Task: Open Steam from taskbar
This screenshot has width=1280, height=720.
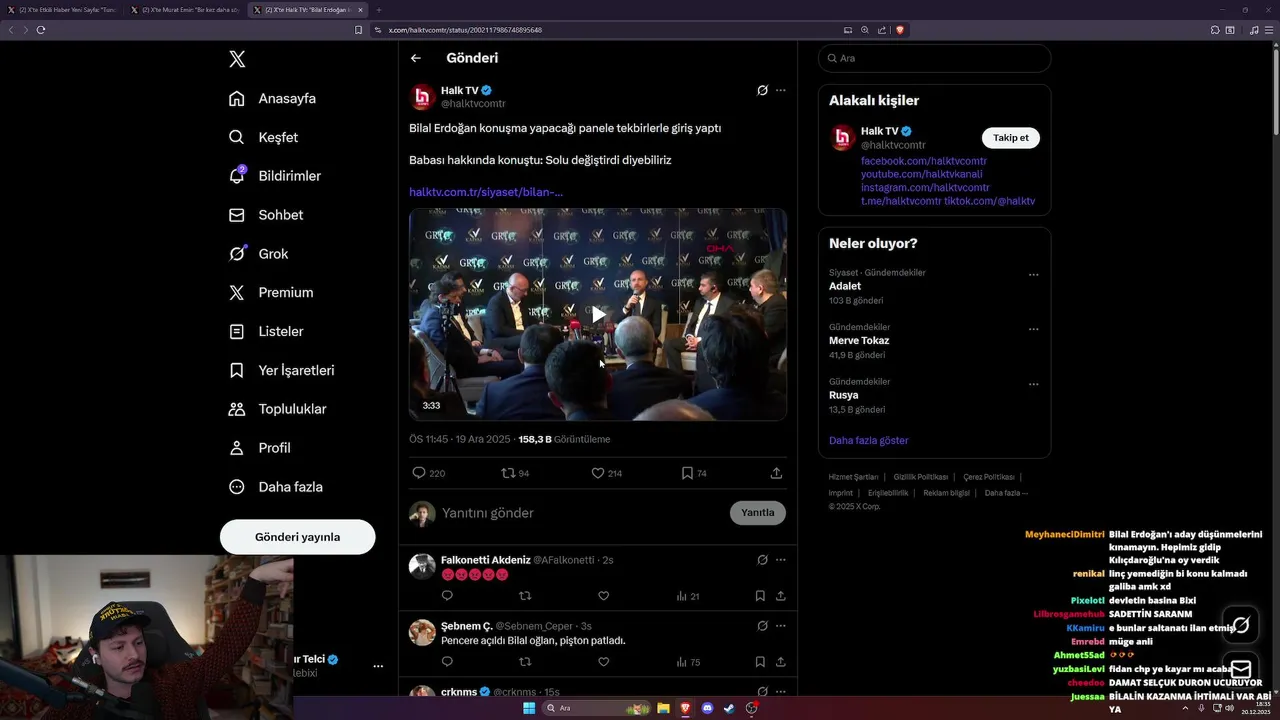Action: (729, 708)
